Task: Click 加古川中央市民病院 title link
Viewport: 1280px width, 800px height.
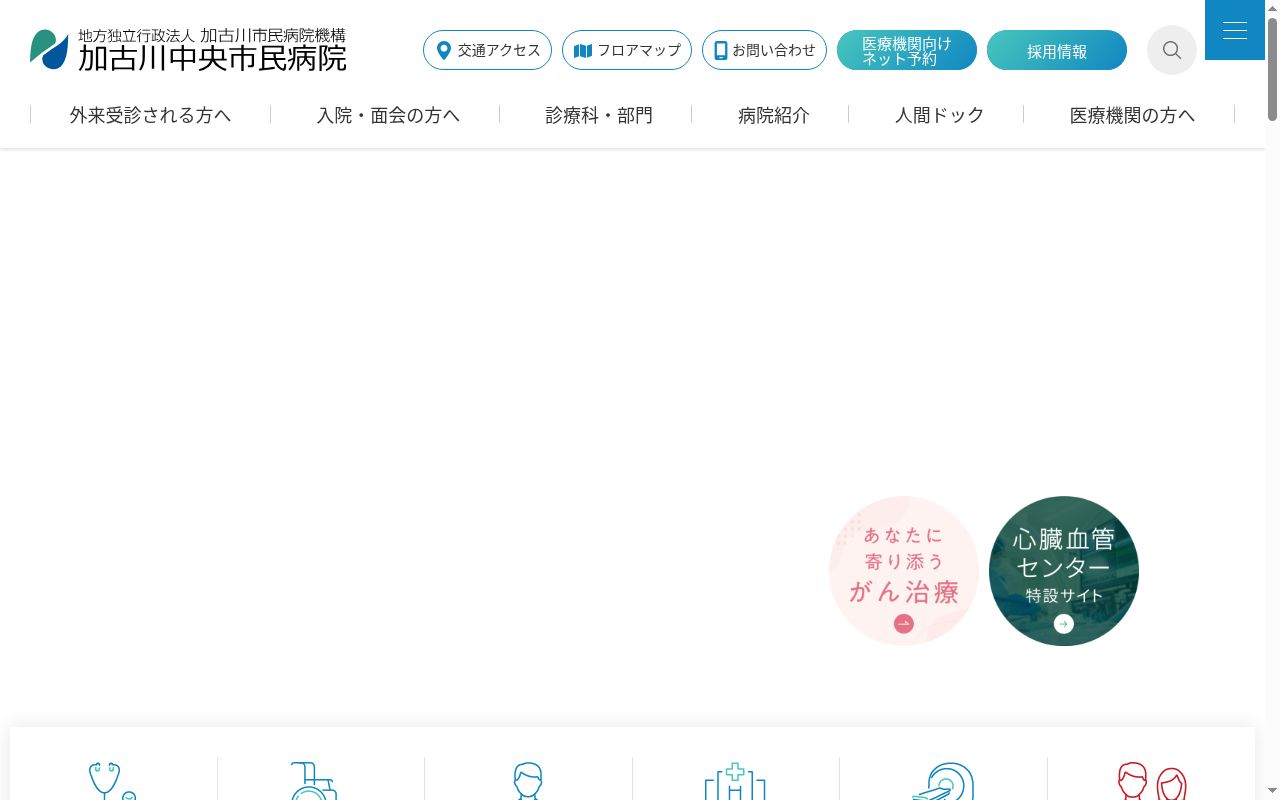Action: (212, 58)
